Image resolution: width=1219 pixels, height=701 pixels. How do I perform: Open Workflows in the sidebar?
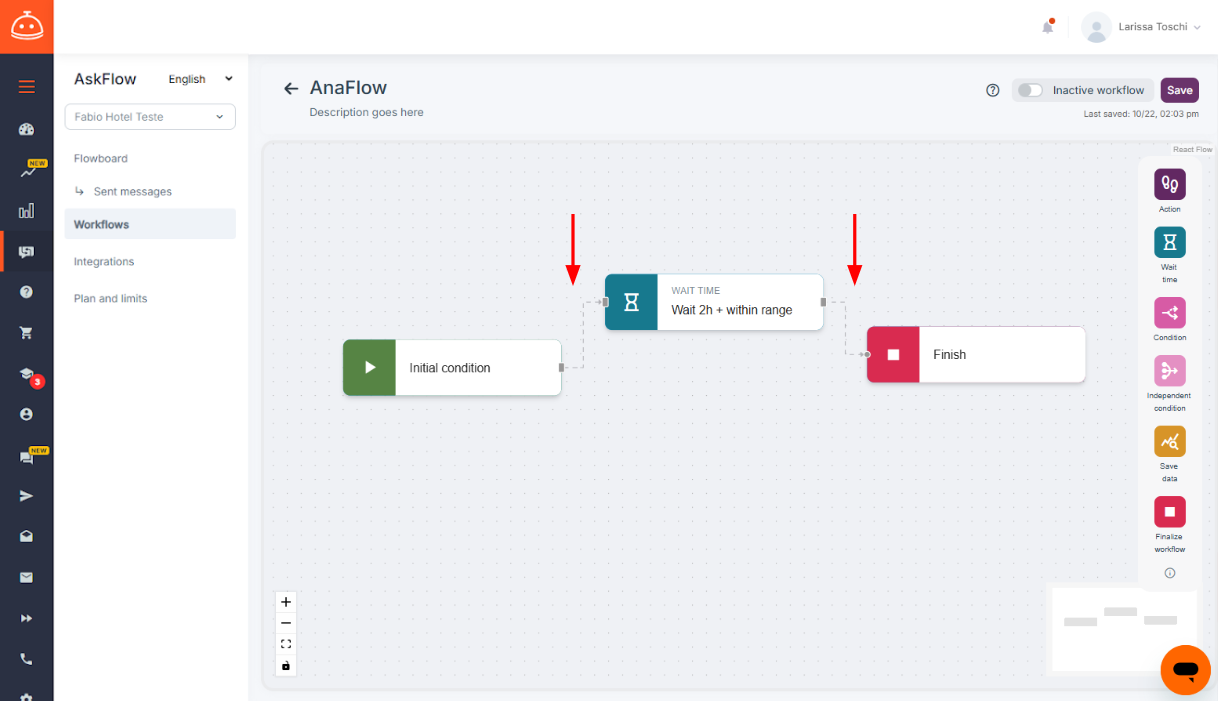[x=150, y=224]
